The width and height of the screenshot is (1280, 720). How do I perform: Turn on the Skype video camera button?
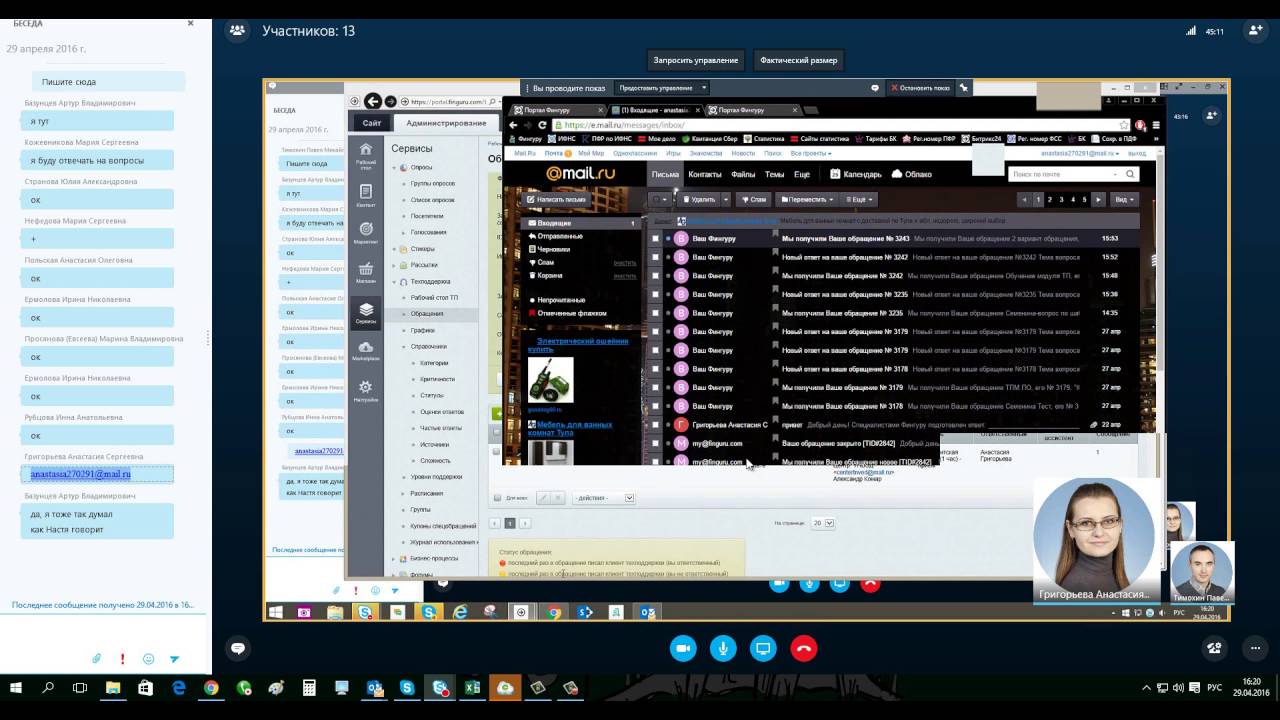684,649
